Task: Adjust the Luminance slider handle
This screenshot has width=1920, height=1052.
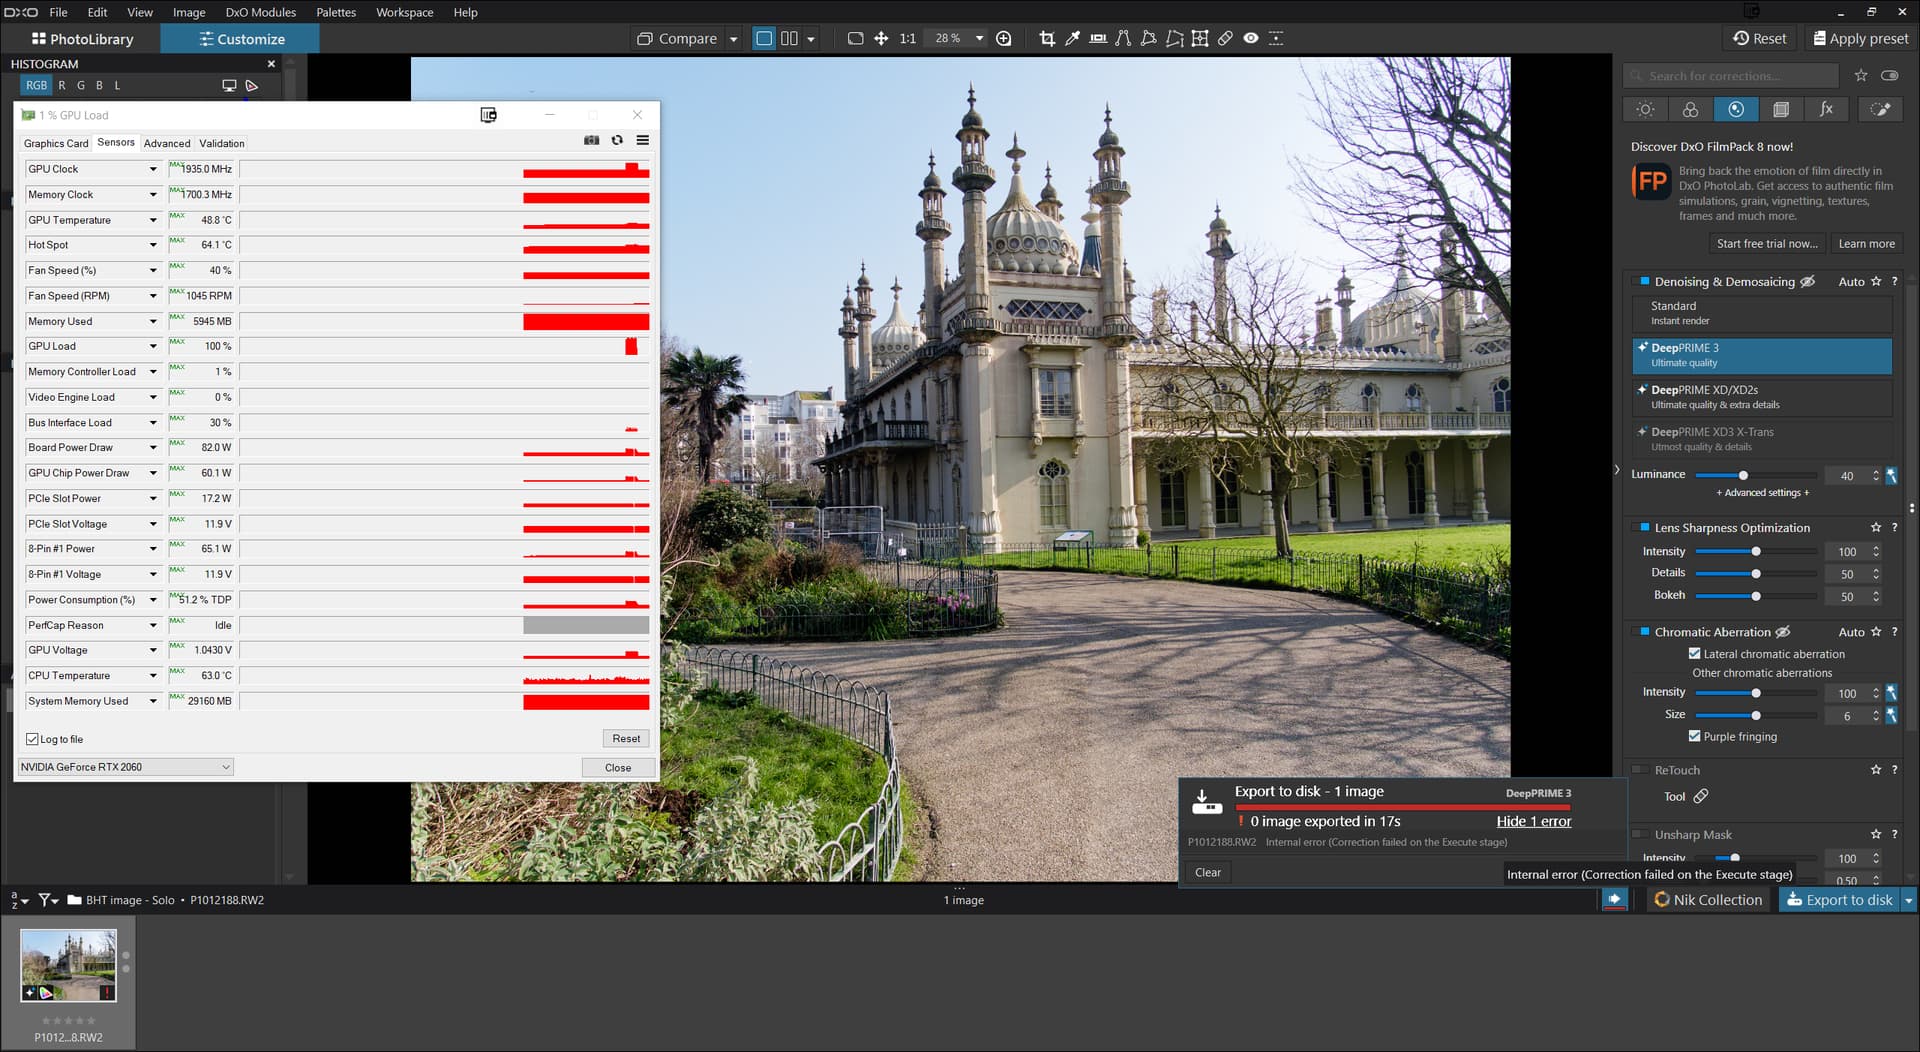Action: pos(1743,475)
